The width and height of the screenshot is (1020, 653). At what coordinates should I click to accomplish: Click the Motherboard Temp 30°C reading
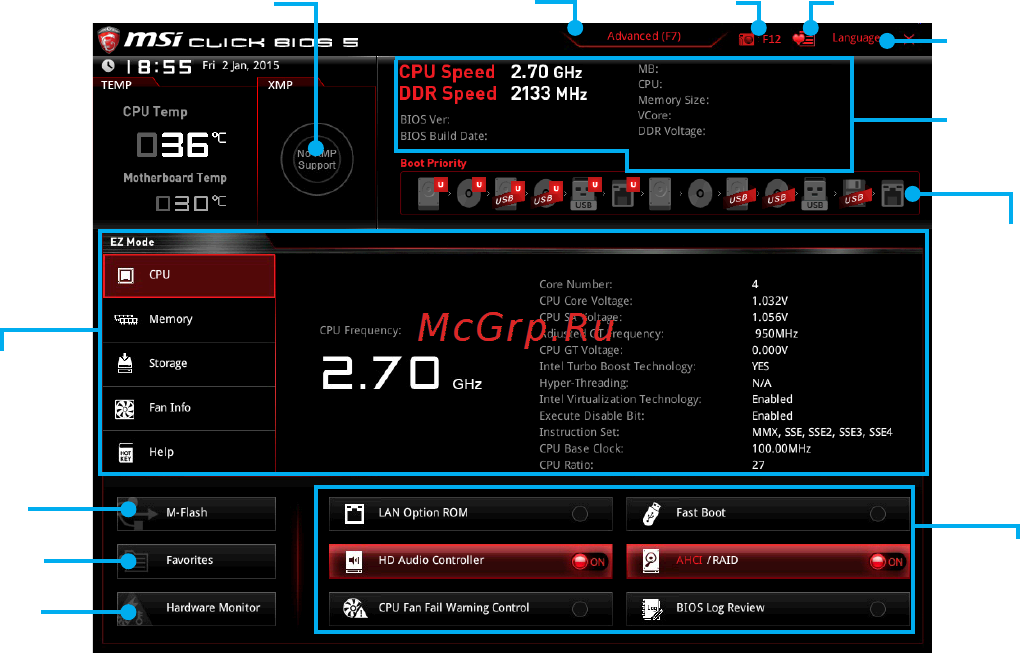click(x=191, y=204)
